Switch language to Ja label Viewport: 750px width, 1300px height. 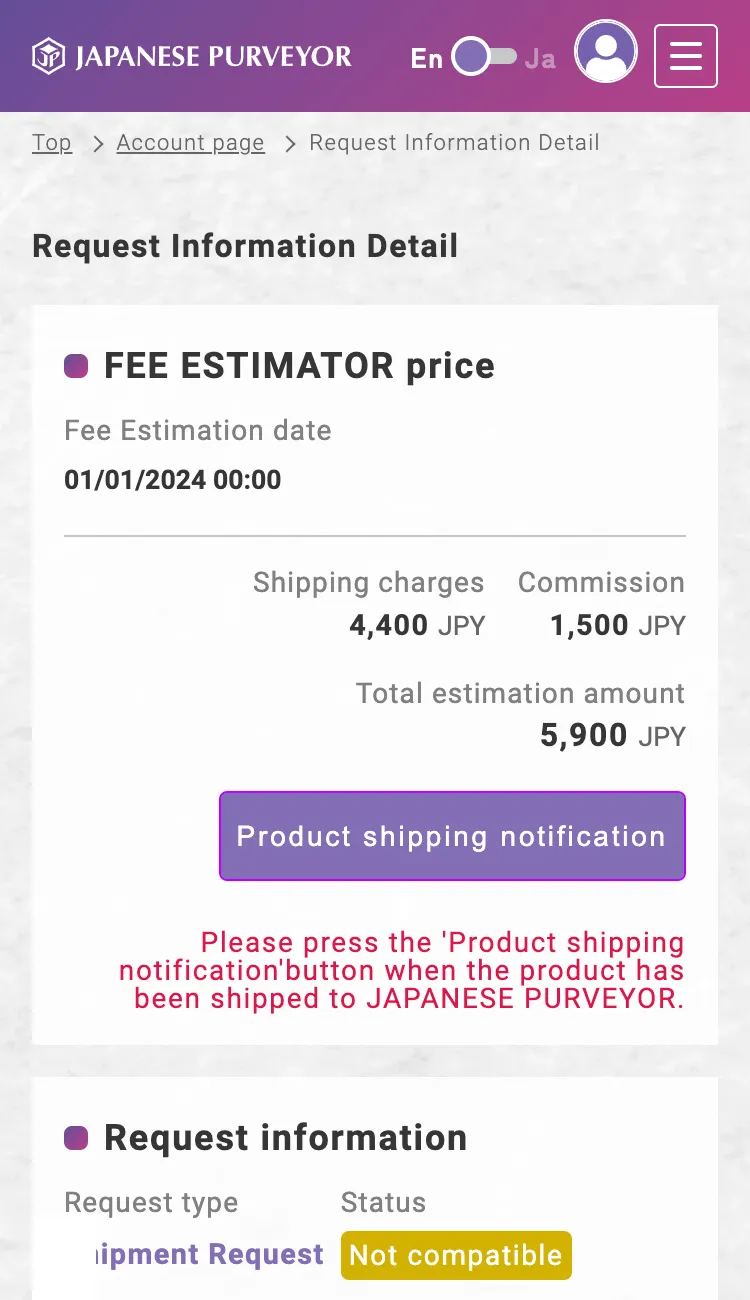coord(540,58)
